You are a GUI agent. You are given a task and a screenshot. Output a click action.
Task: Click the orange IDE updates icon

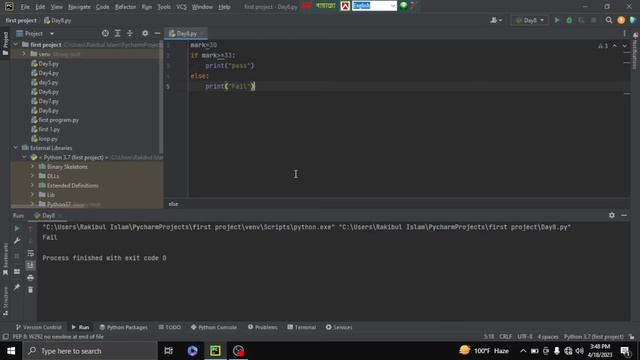(621, 20)
